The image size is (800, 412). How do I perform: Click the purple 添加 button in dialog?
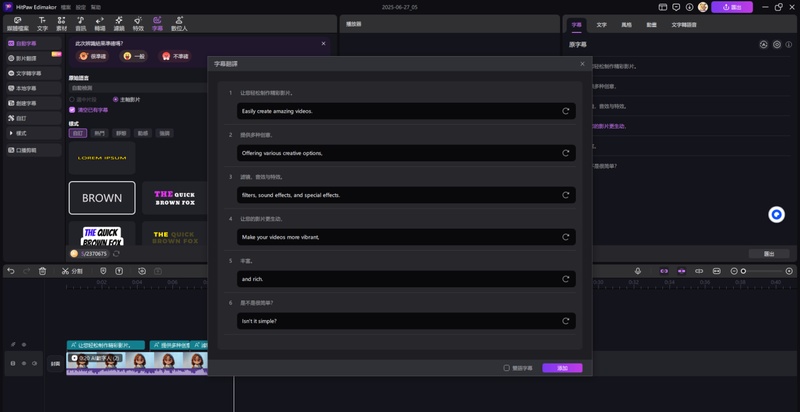click(562, 368)
